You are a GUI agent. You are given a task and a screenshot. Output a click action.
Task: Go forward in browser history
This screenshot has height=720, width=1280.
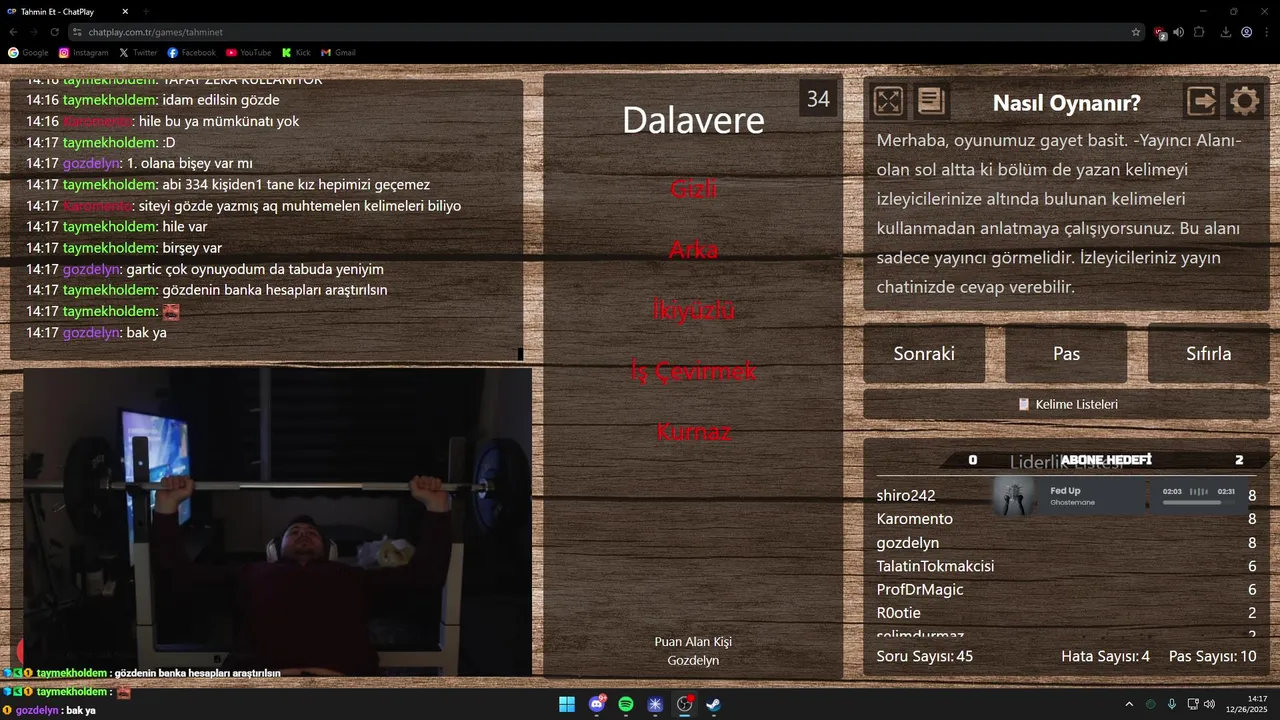point(33,32)
